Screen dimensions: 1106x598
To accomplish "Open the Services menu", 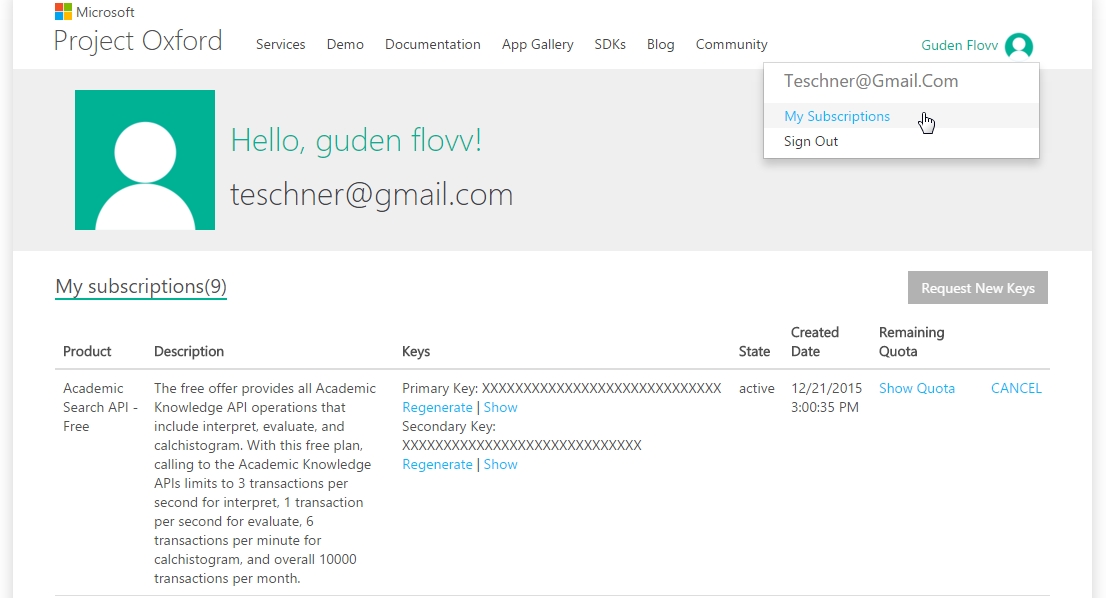I will (x=280, y=44).
